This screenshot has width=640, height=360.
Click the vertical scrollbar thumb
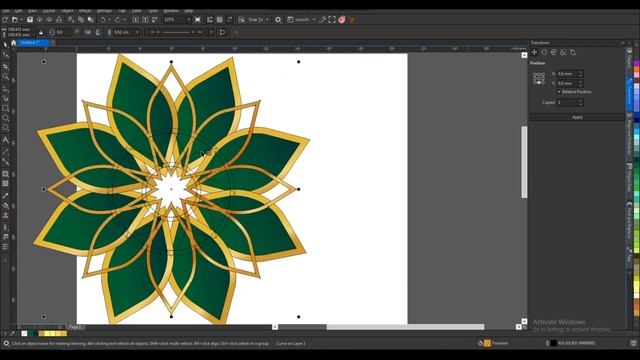pos(524,162)
